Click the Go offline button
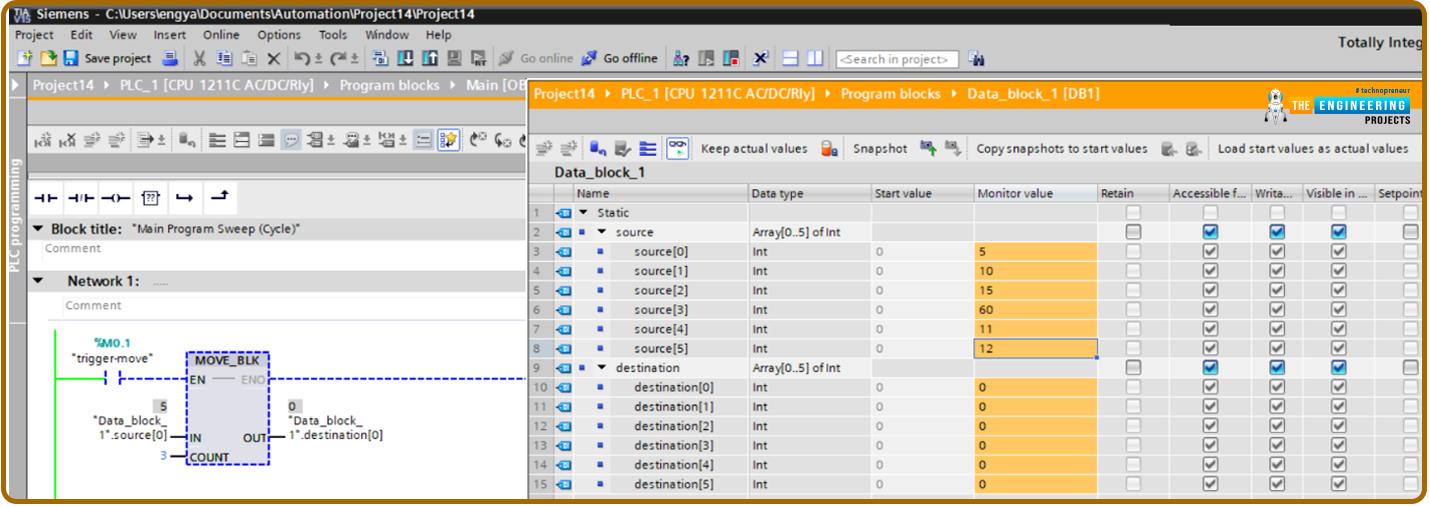 (x=620, y=58)
